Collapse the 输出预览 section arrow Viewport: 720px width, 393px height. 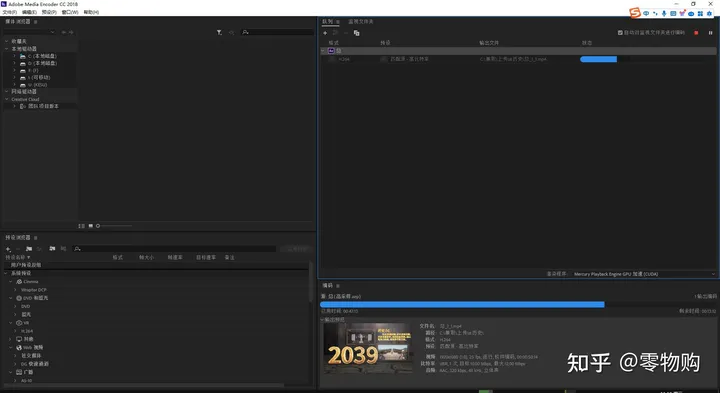pyautogui.click(x=322, y=320)
